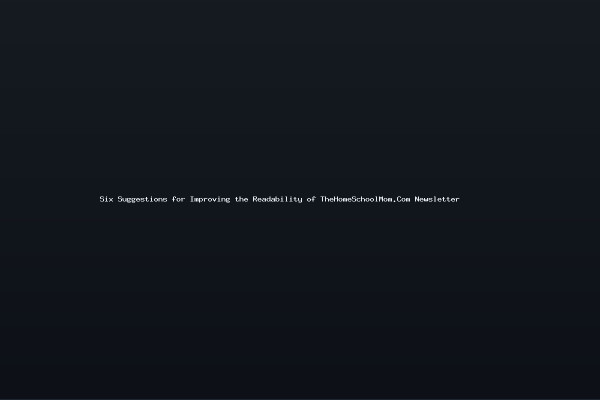Click the word "for" in the title

tap(178, 199)
